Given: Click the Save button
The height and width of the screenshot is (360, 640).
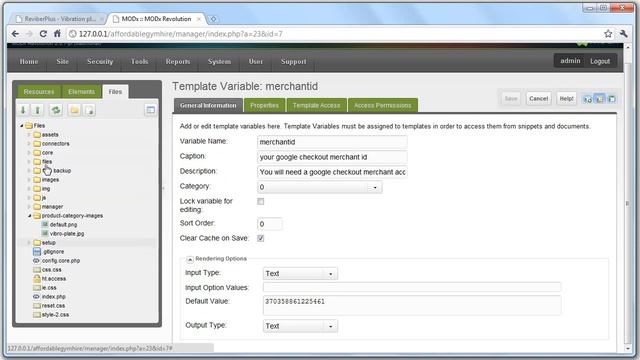Looking at the screenshot, I should 511,99.
